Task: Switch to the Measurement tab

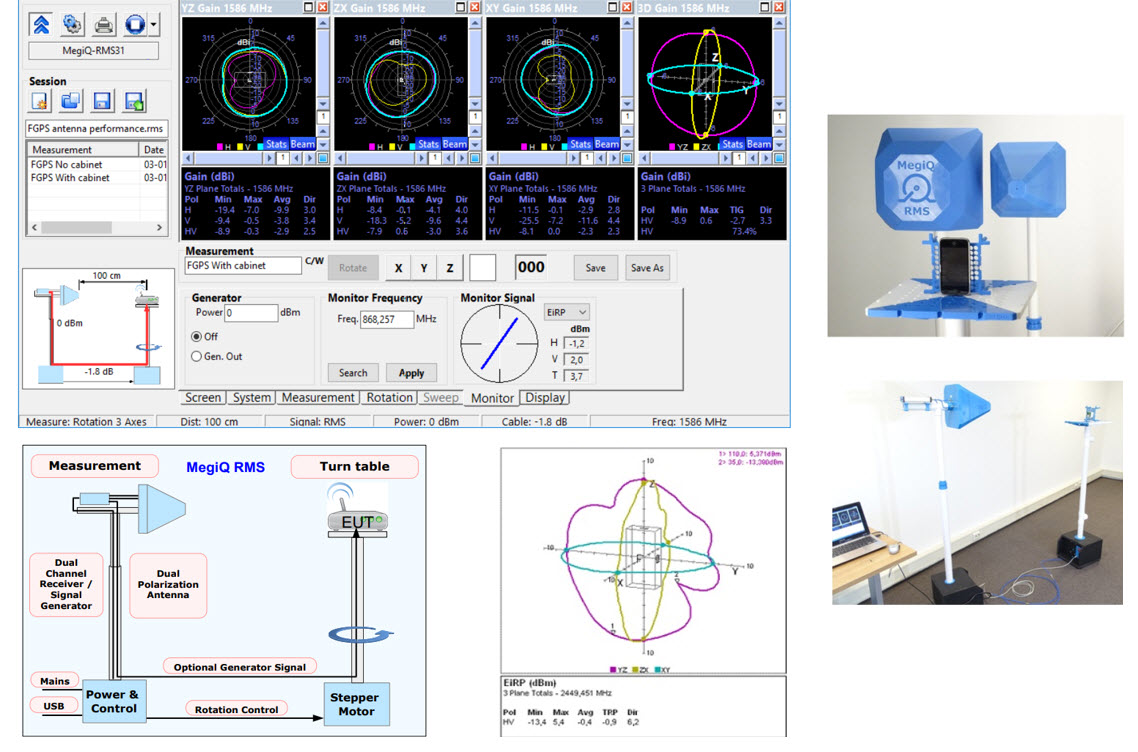Action: [x=318, y=398]
